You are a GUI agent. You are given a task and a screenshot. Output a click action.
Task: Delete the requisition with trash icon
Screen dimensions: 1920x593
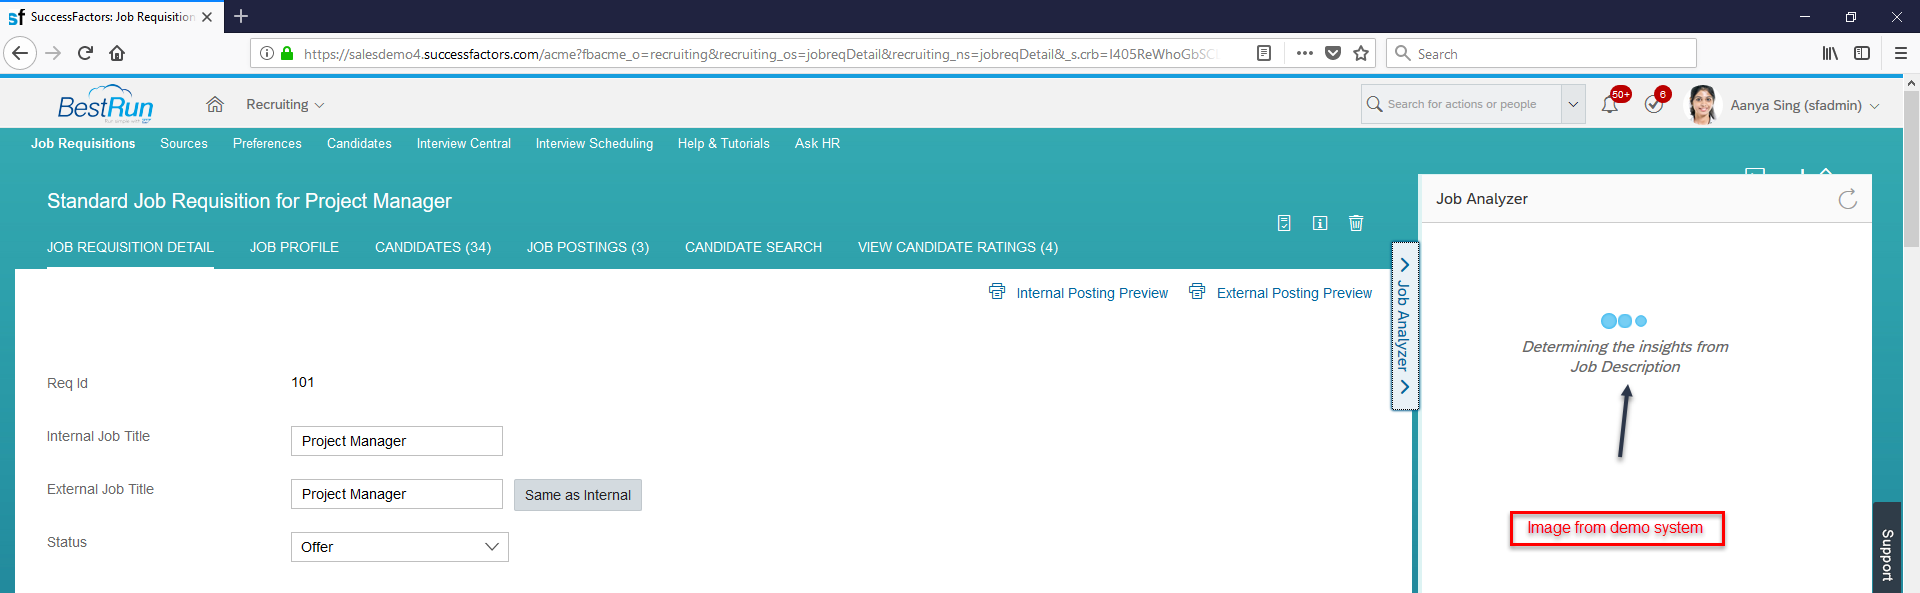pyautogui.click(x=1356, y=223)
